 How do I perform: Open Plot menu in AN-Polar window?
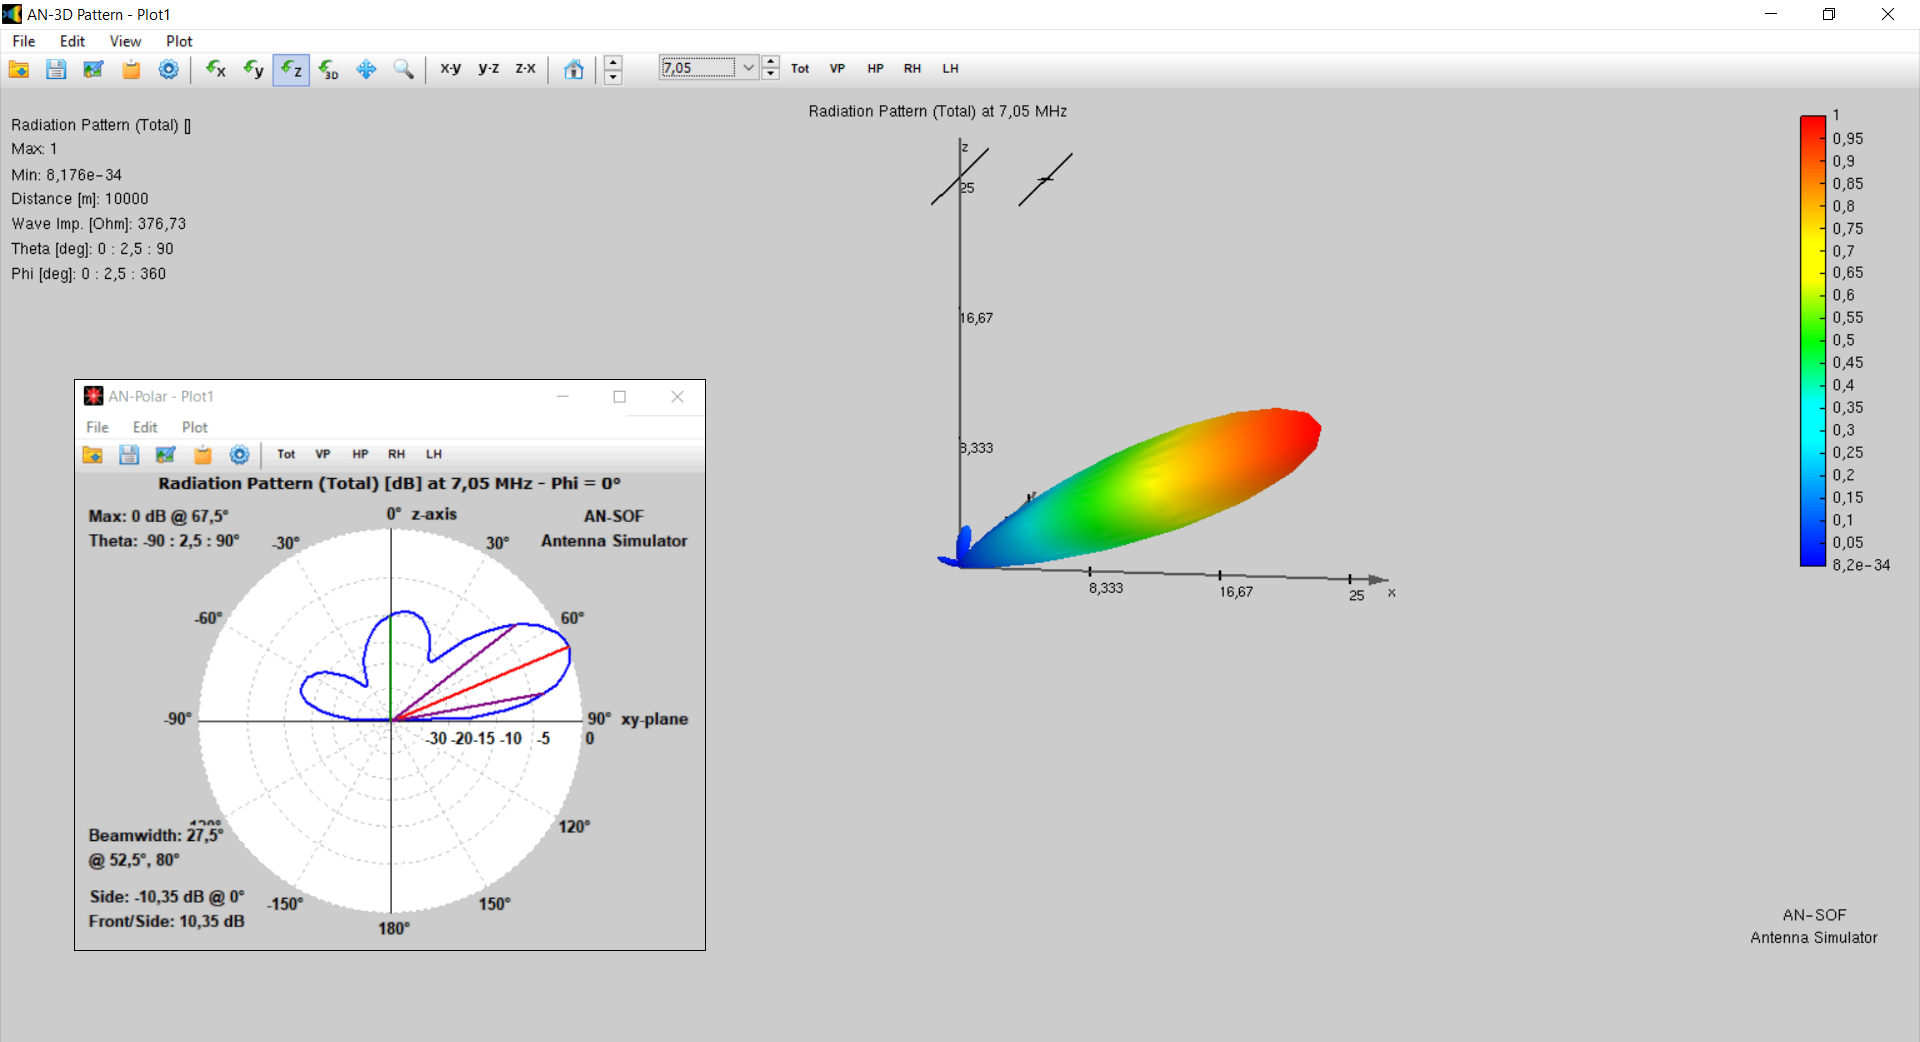point(194,427)
